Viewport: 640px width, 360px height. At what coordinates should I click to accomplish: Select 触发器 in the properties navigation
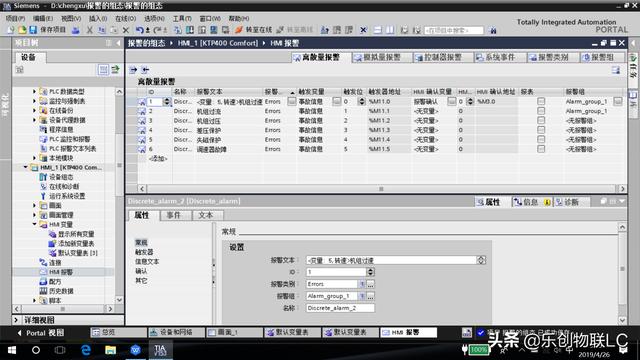coord(144,252)
